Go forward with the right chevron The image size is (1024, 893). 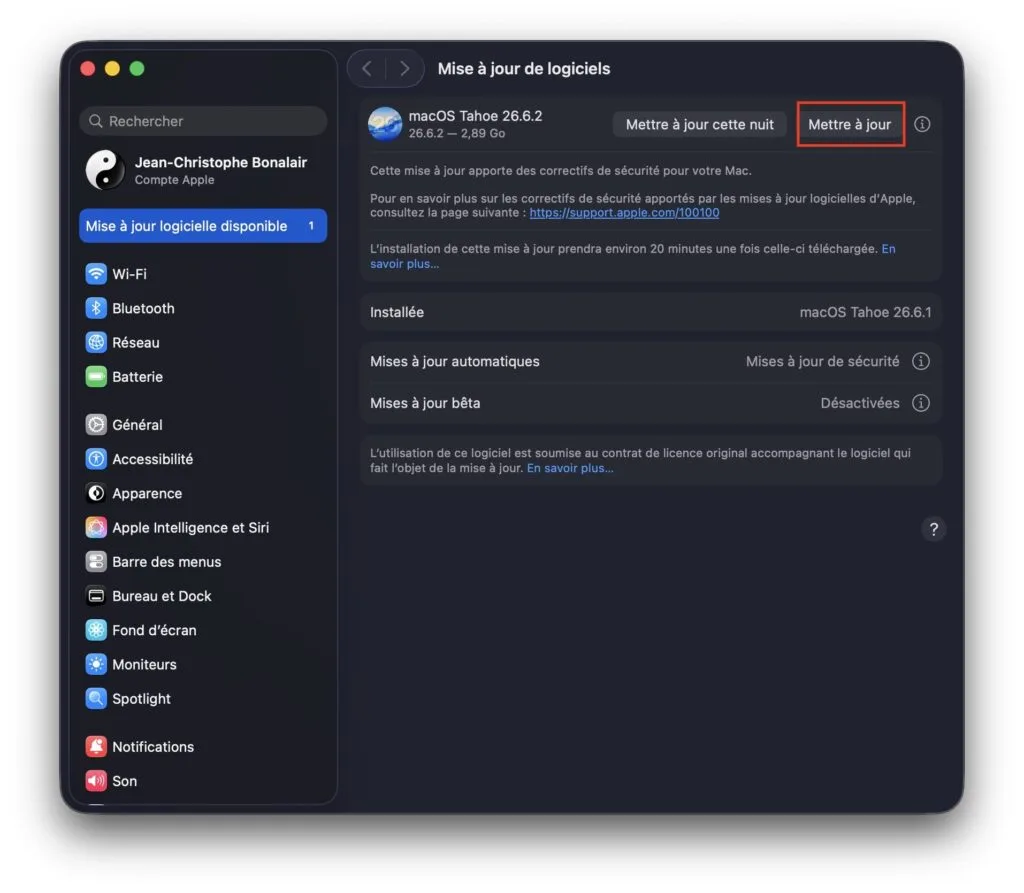coord(404,69)
